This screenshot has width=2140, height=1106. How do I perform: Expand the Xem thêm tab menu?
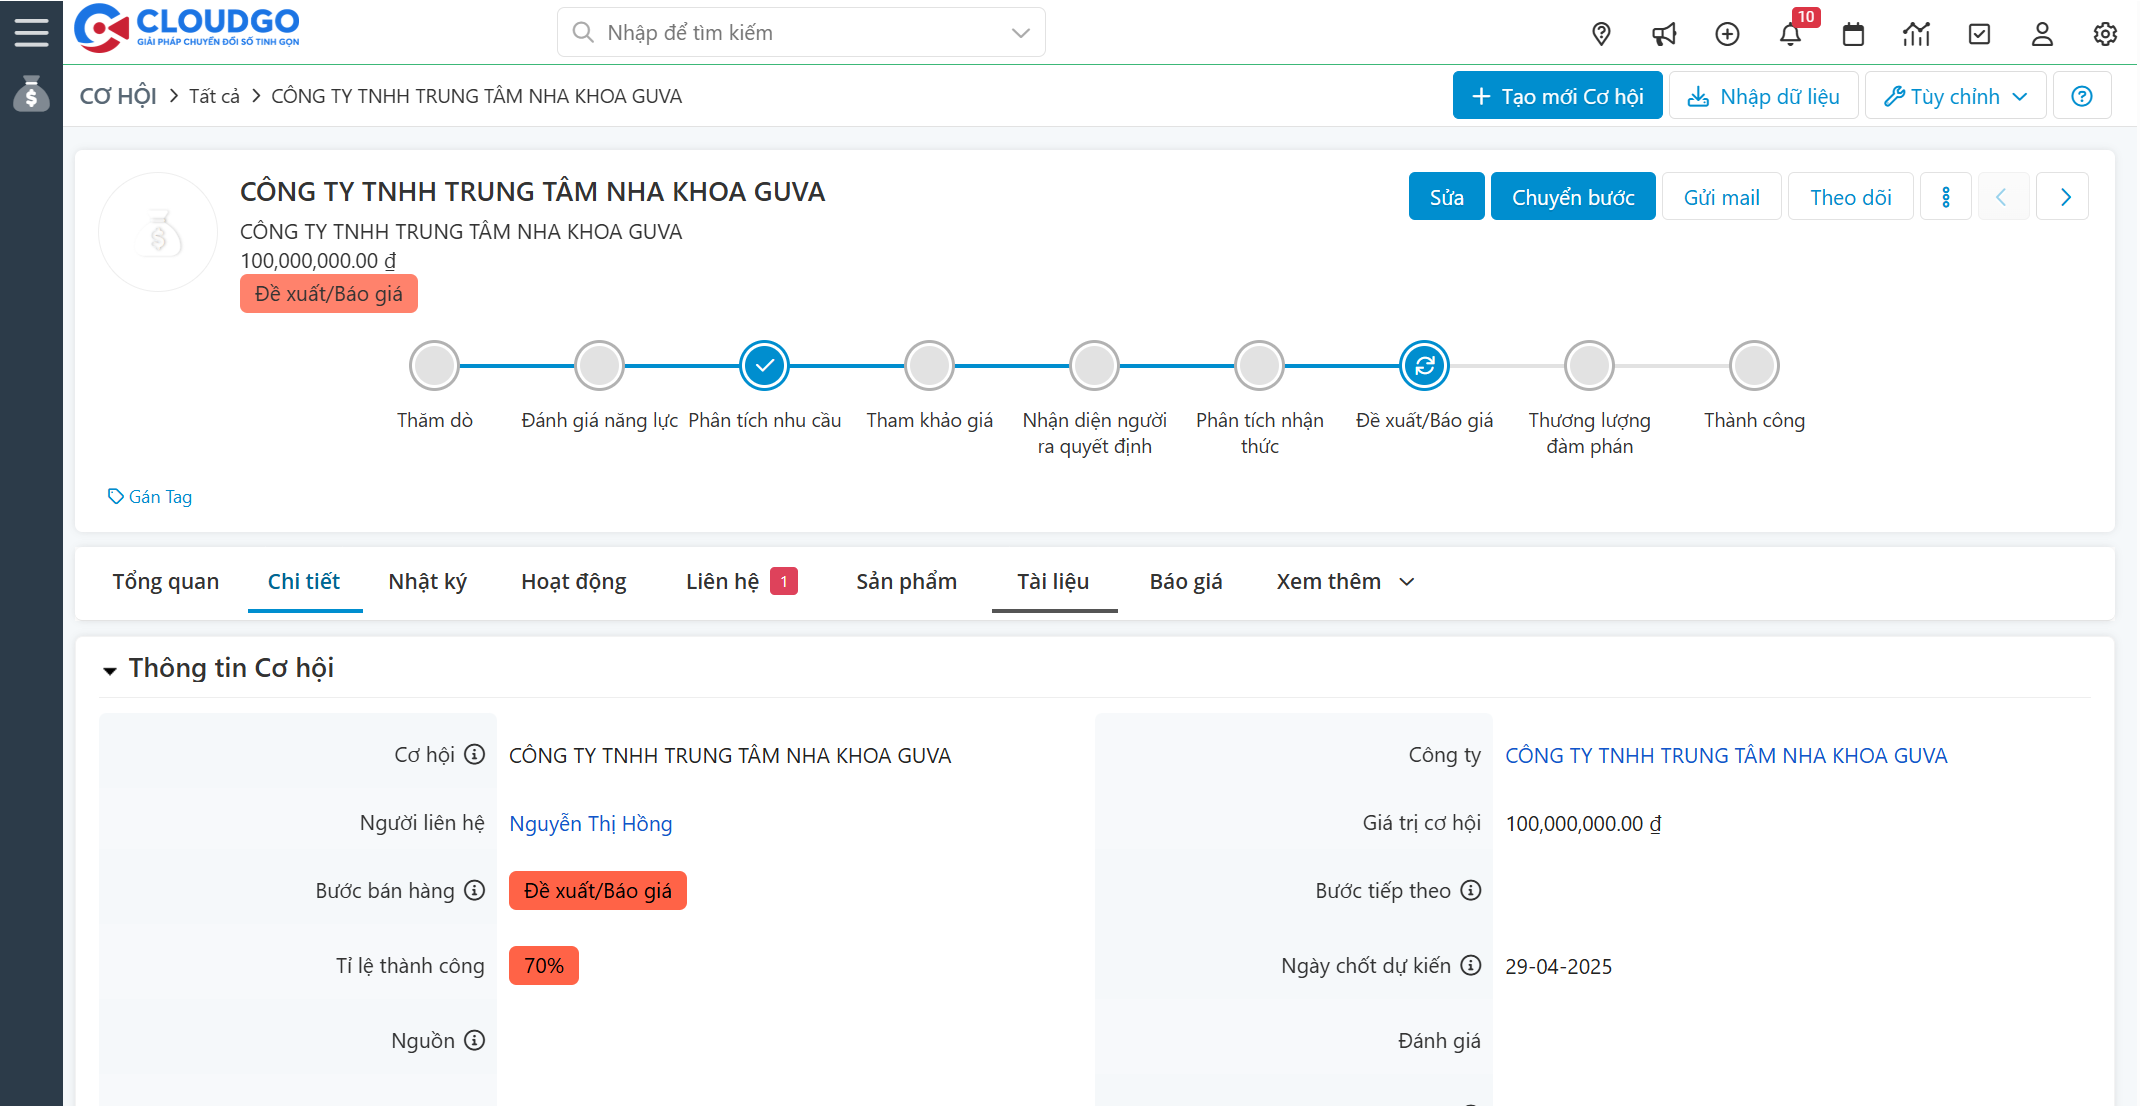tap(1344, 582)
